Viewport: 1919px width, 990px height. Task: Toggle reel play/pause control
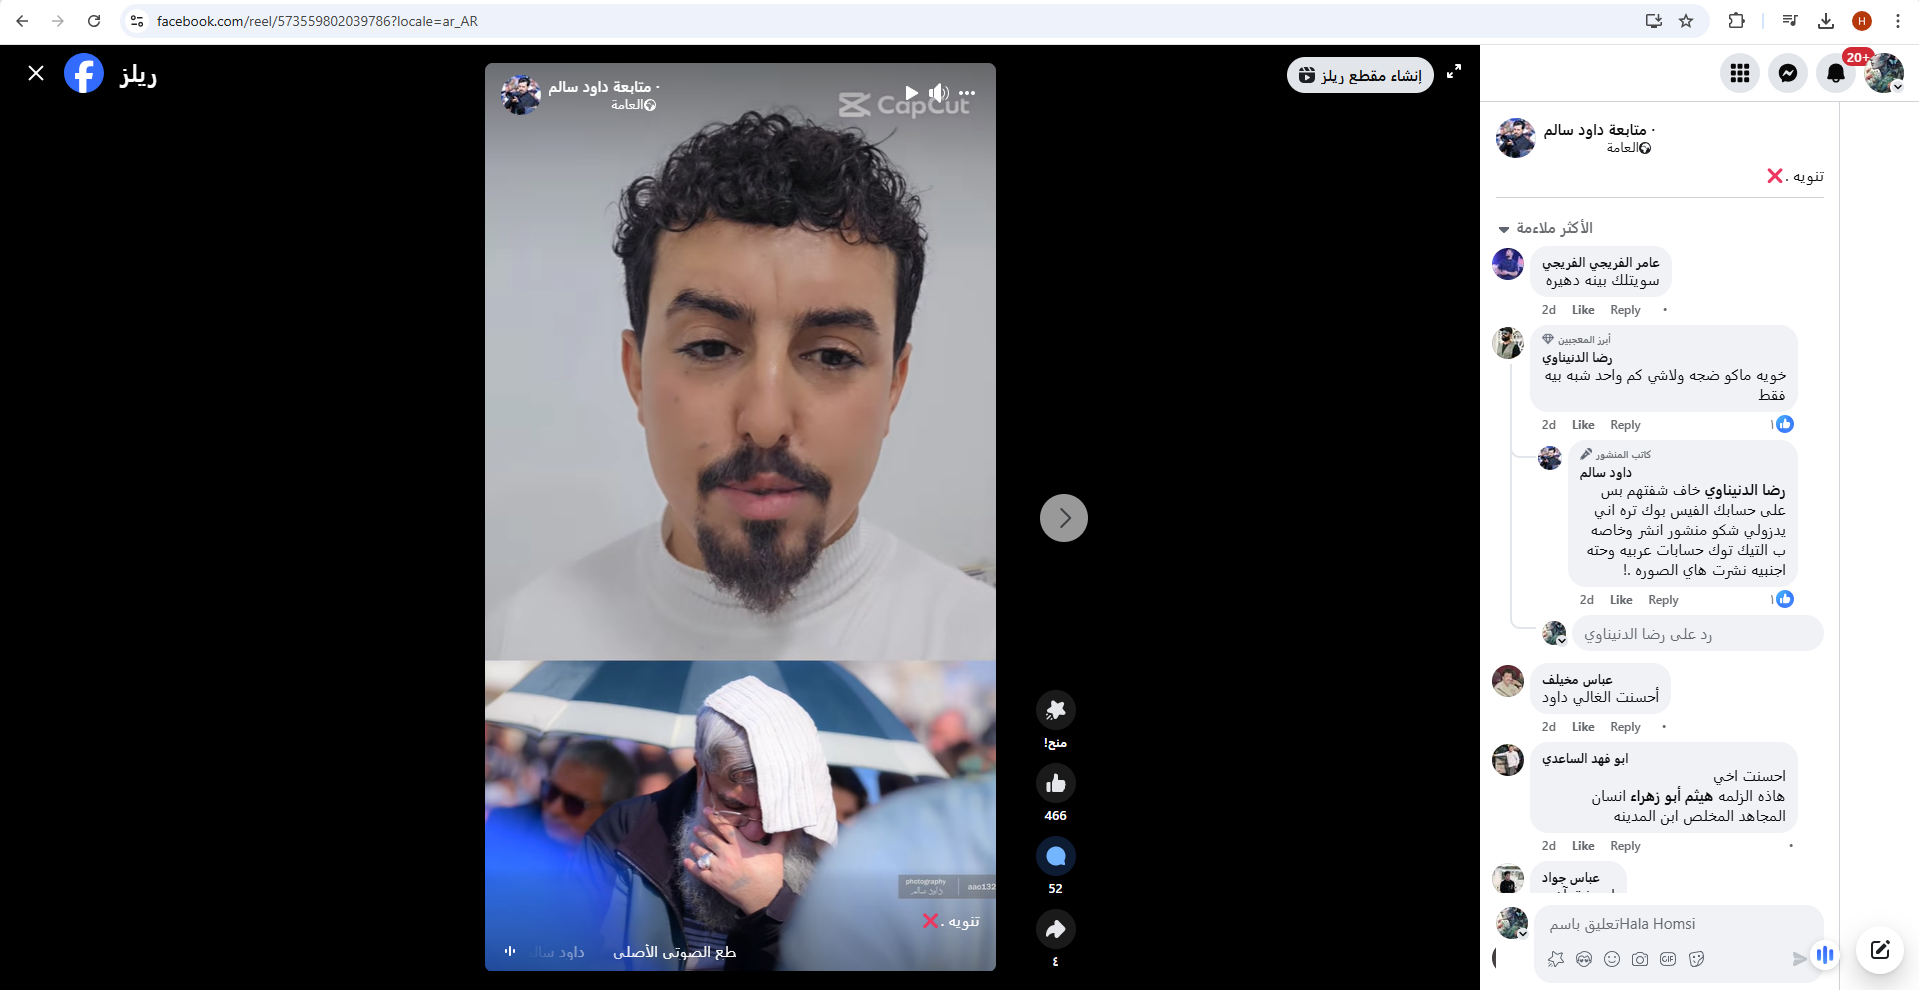tap(911, 93)
